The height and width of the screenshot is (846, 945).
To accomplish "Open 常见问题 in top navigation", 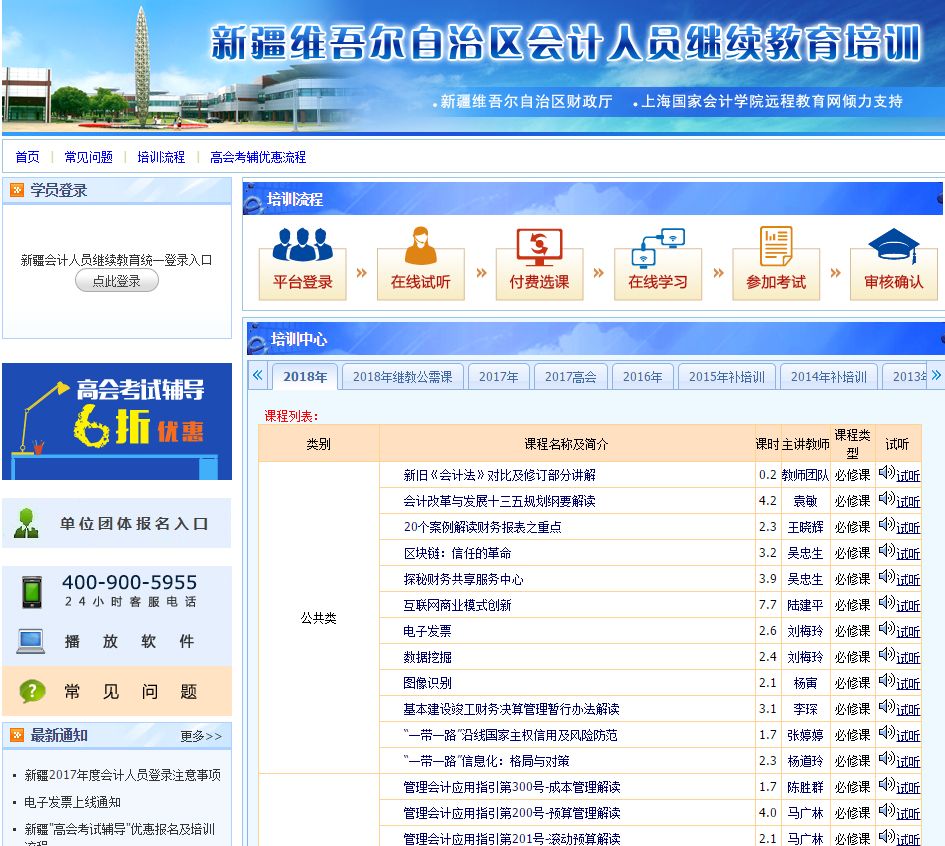I will (x=89, y=157).
